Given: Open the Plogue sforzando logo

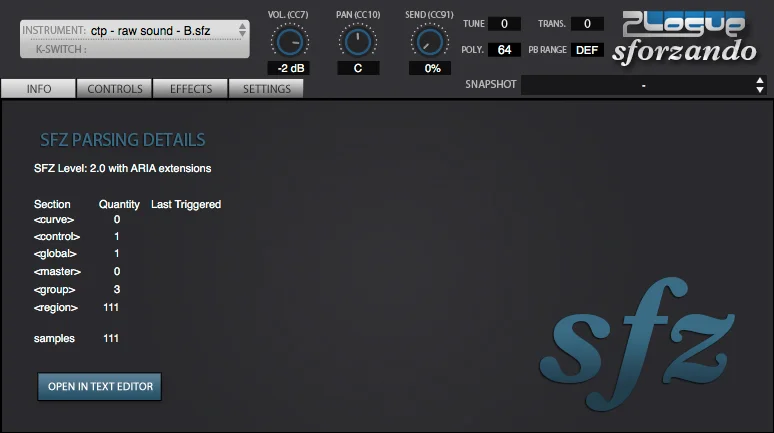Looking at the screenshot, I should click(x=685, y=39).
